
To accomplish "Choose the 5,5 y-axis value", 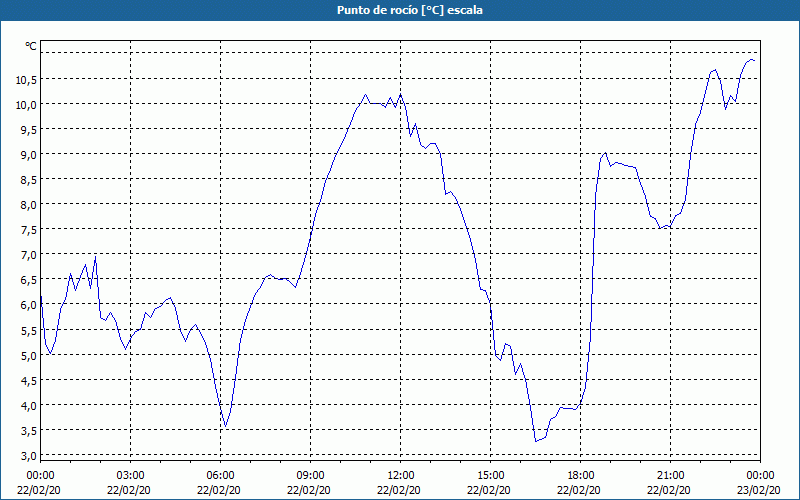I will 28,330.
